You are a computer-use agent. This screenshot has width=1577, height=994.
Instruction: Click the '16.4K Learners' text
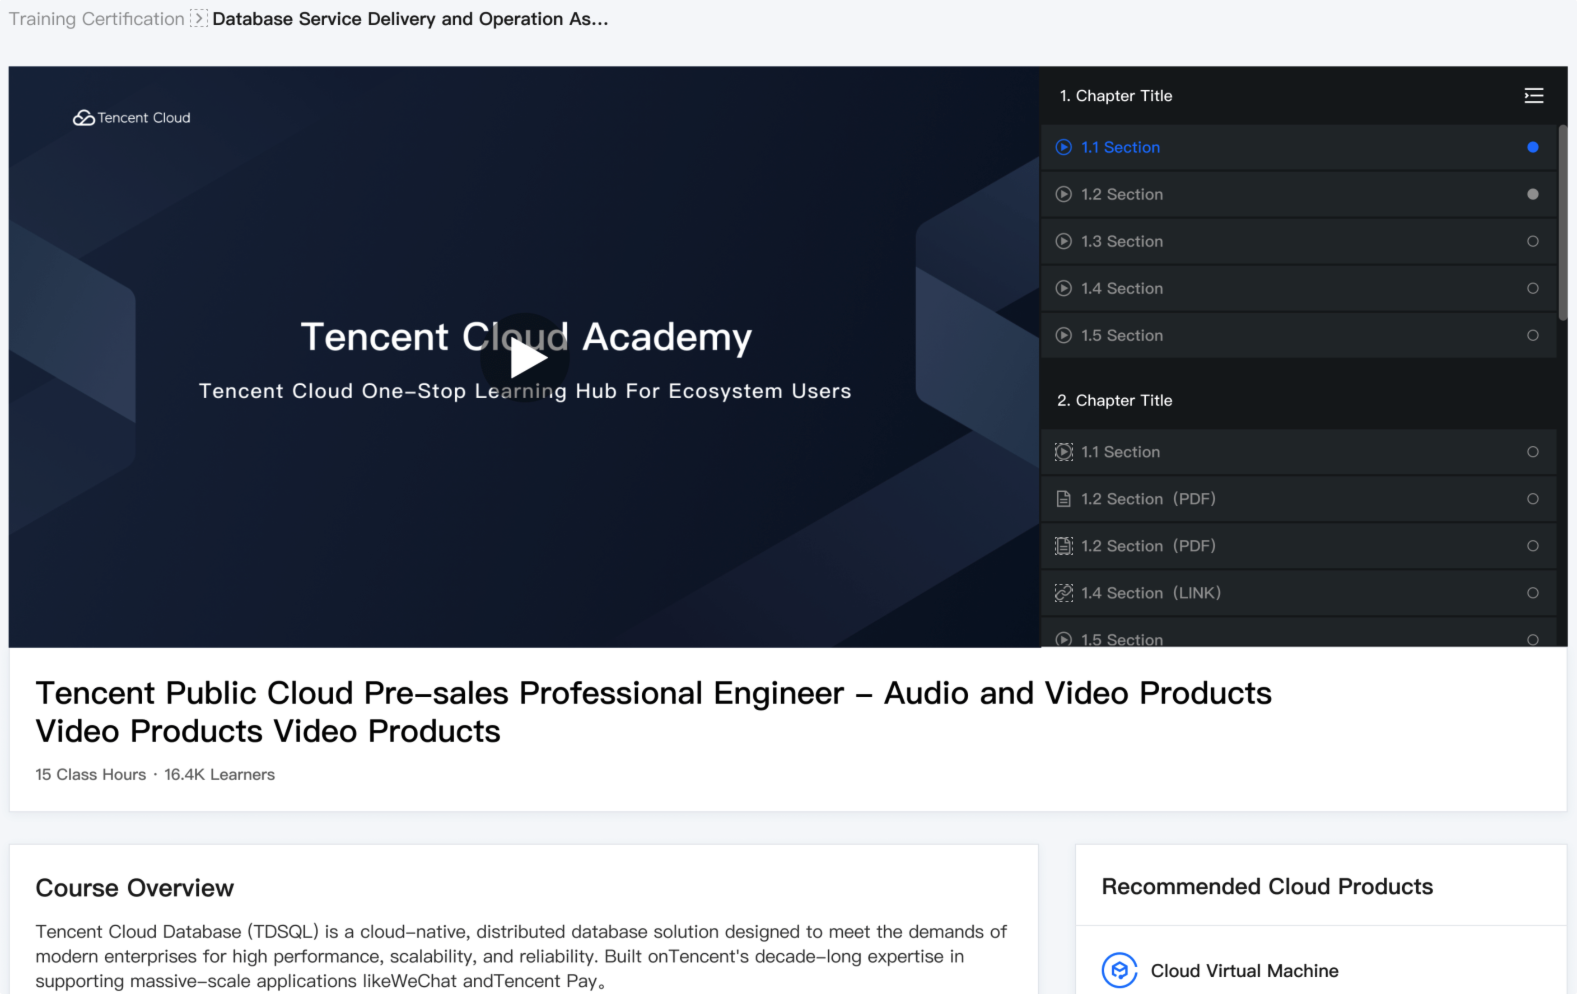[x=219, y=775]
